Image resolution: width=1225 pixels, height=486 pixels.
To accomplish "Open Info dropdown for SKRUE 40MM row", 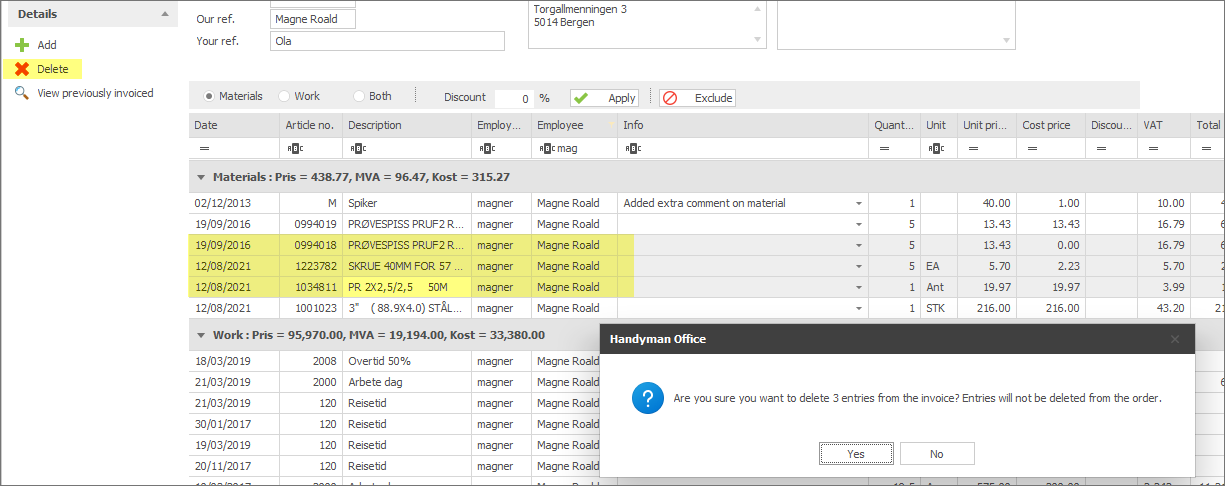I will point(859,266).
